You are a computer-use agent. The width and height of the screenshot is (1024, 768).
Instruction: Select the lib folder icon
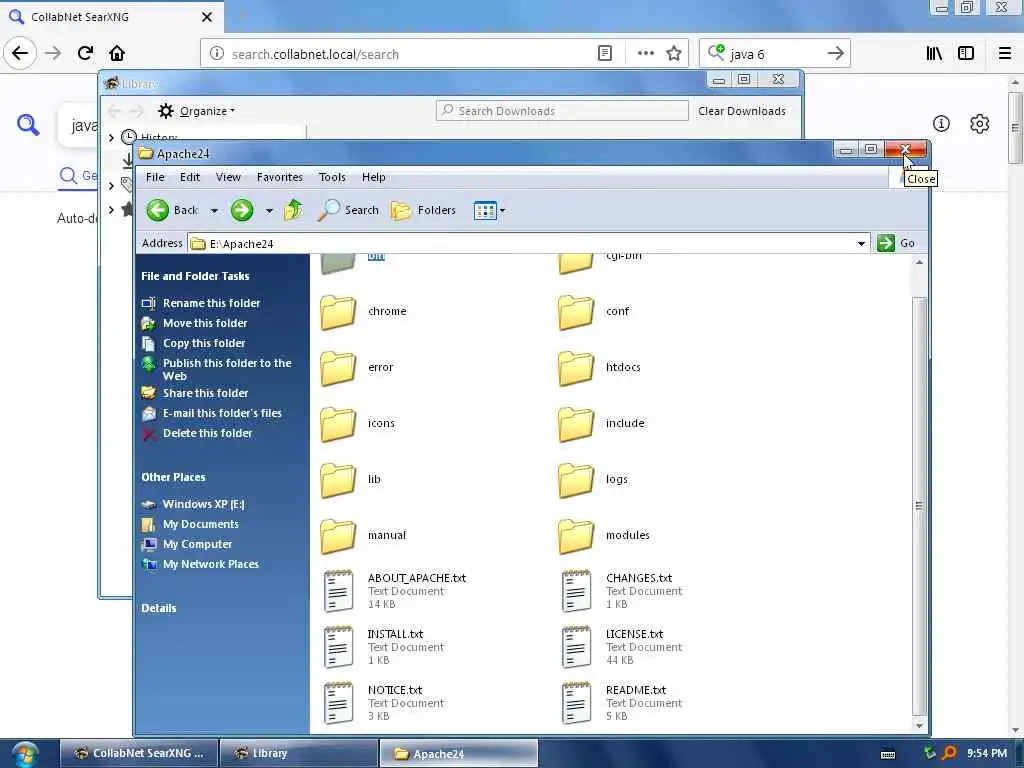point(338,481)
